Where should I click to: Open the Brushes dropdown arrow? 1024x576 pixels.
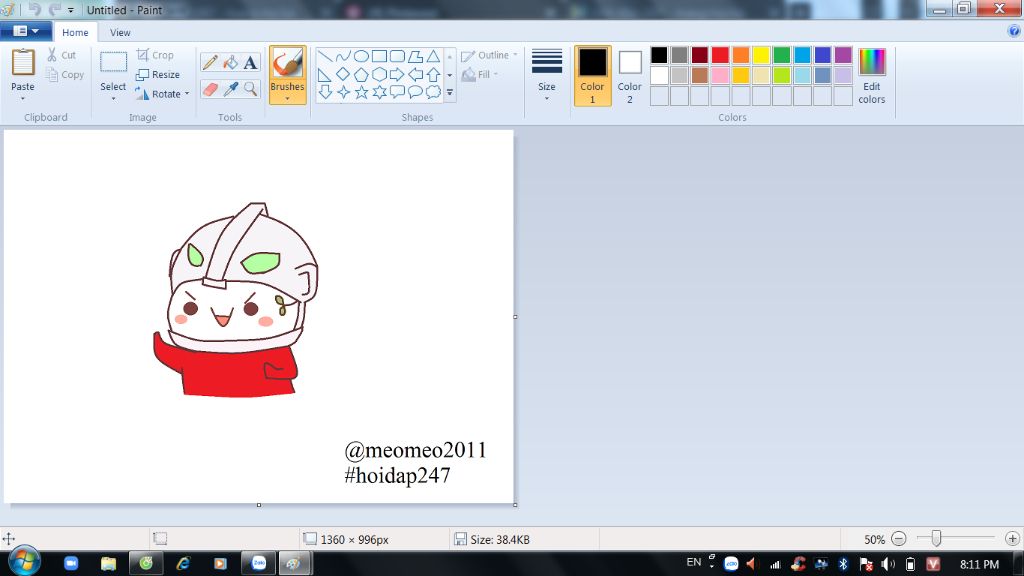(287, 99)
